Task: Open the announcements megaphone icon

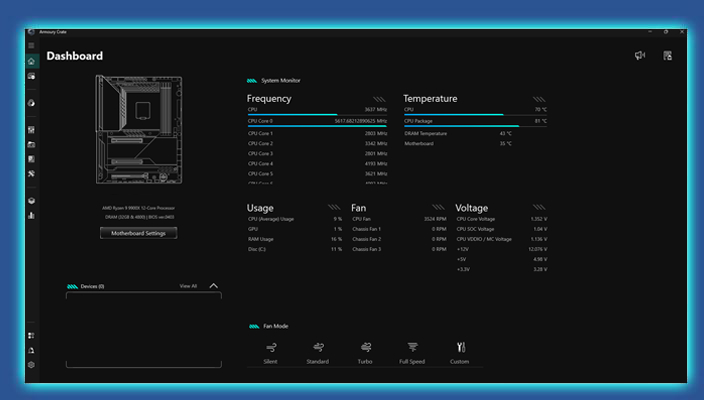Action: point(640,56)
